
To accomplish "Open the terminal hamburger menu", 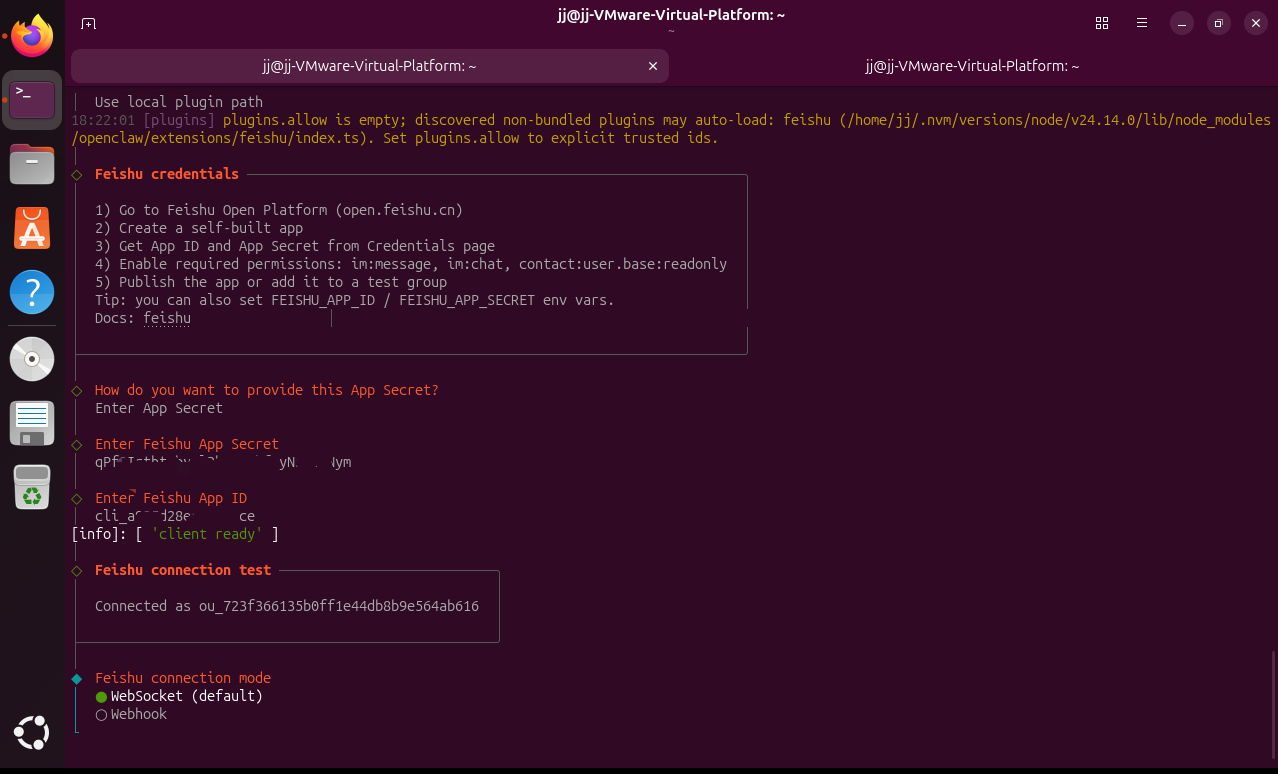I will click(1142, 23).
